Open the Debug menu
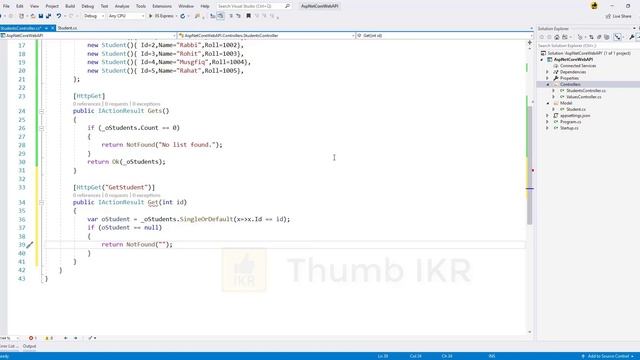Image resolution: width=640 pixels, height=360 pixels. 88,6
